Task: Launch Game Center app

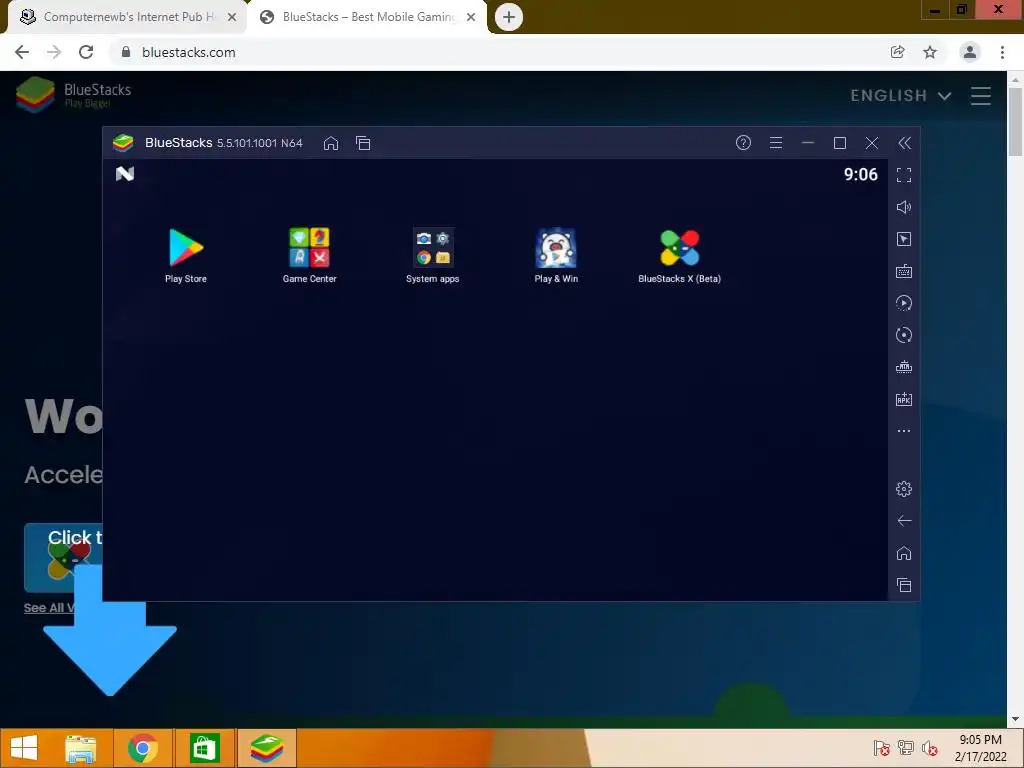Action: [310, 255]
